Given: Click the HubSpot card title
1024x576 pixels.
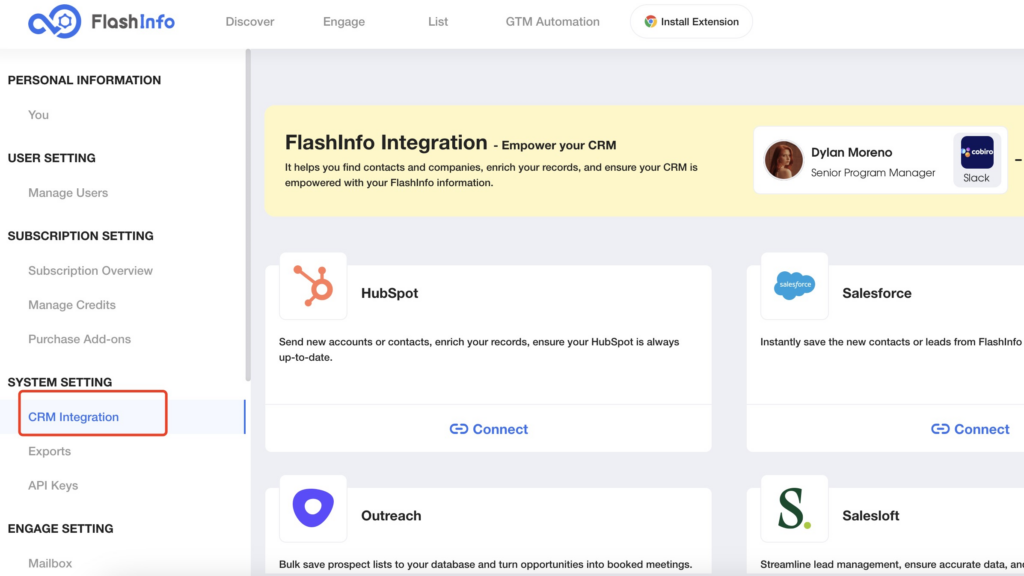Looking at the screenshot, I should [389, 293].
